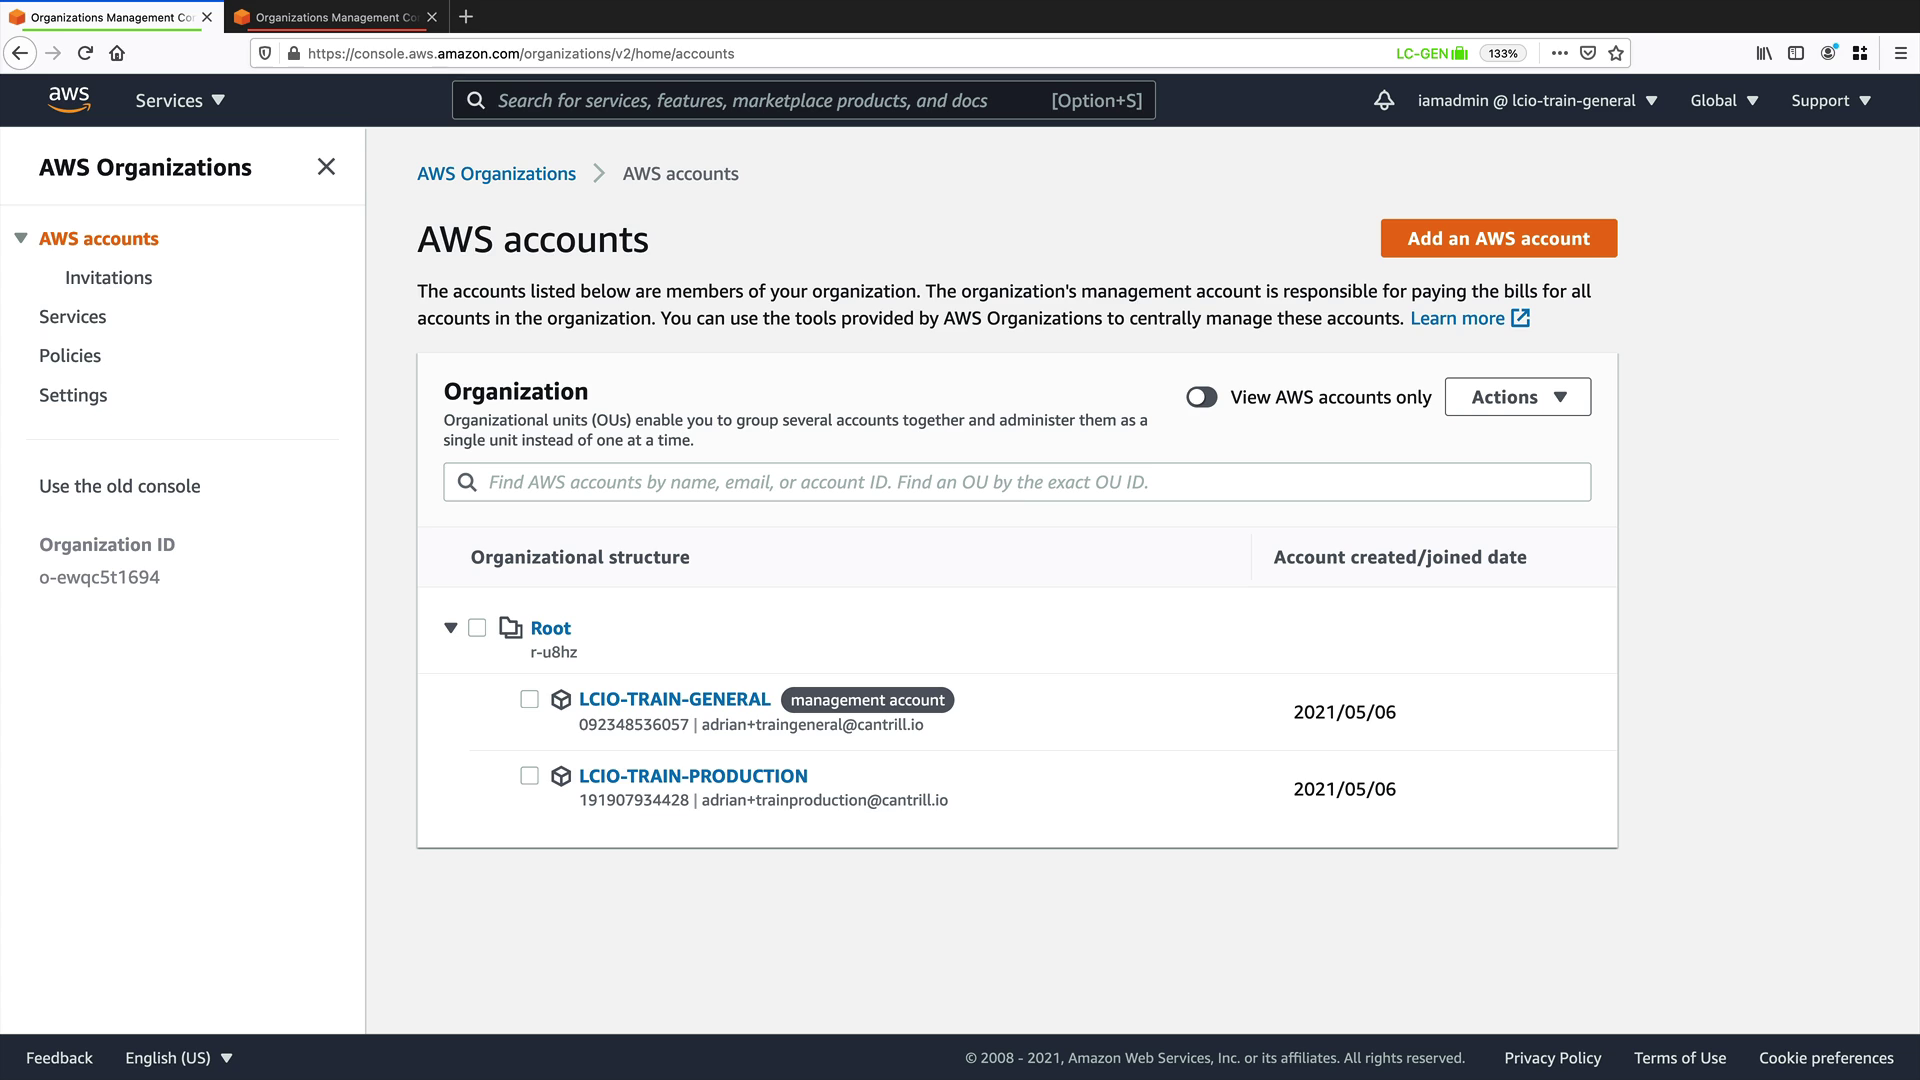Click the padlock site info icon
Image resolution: width=1920 pixels, height=1080 pixels.
pos(294,53)
